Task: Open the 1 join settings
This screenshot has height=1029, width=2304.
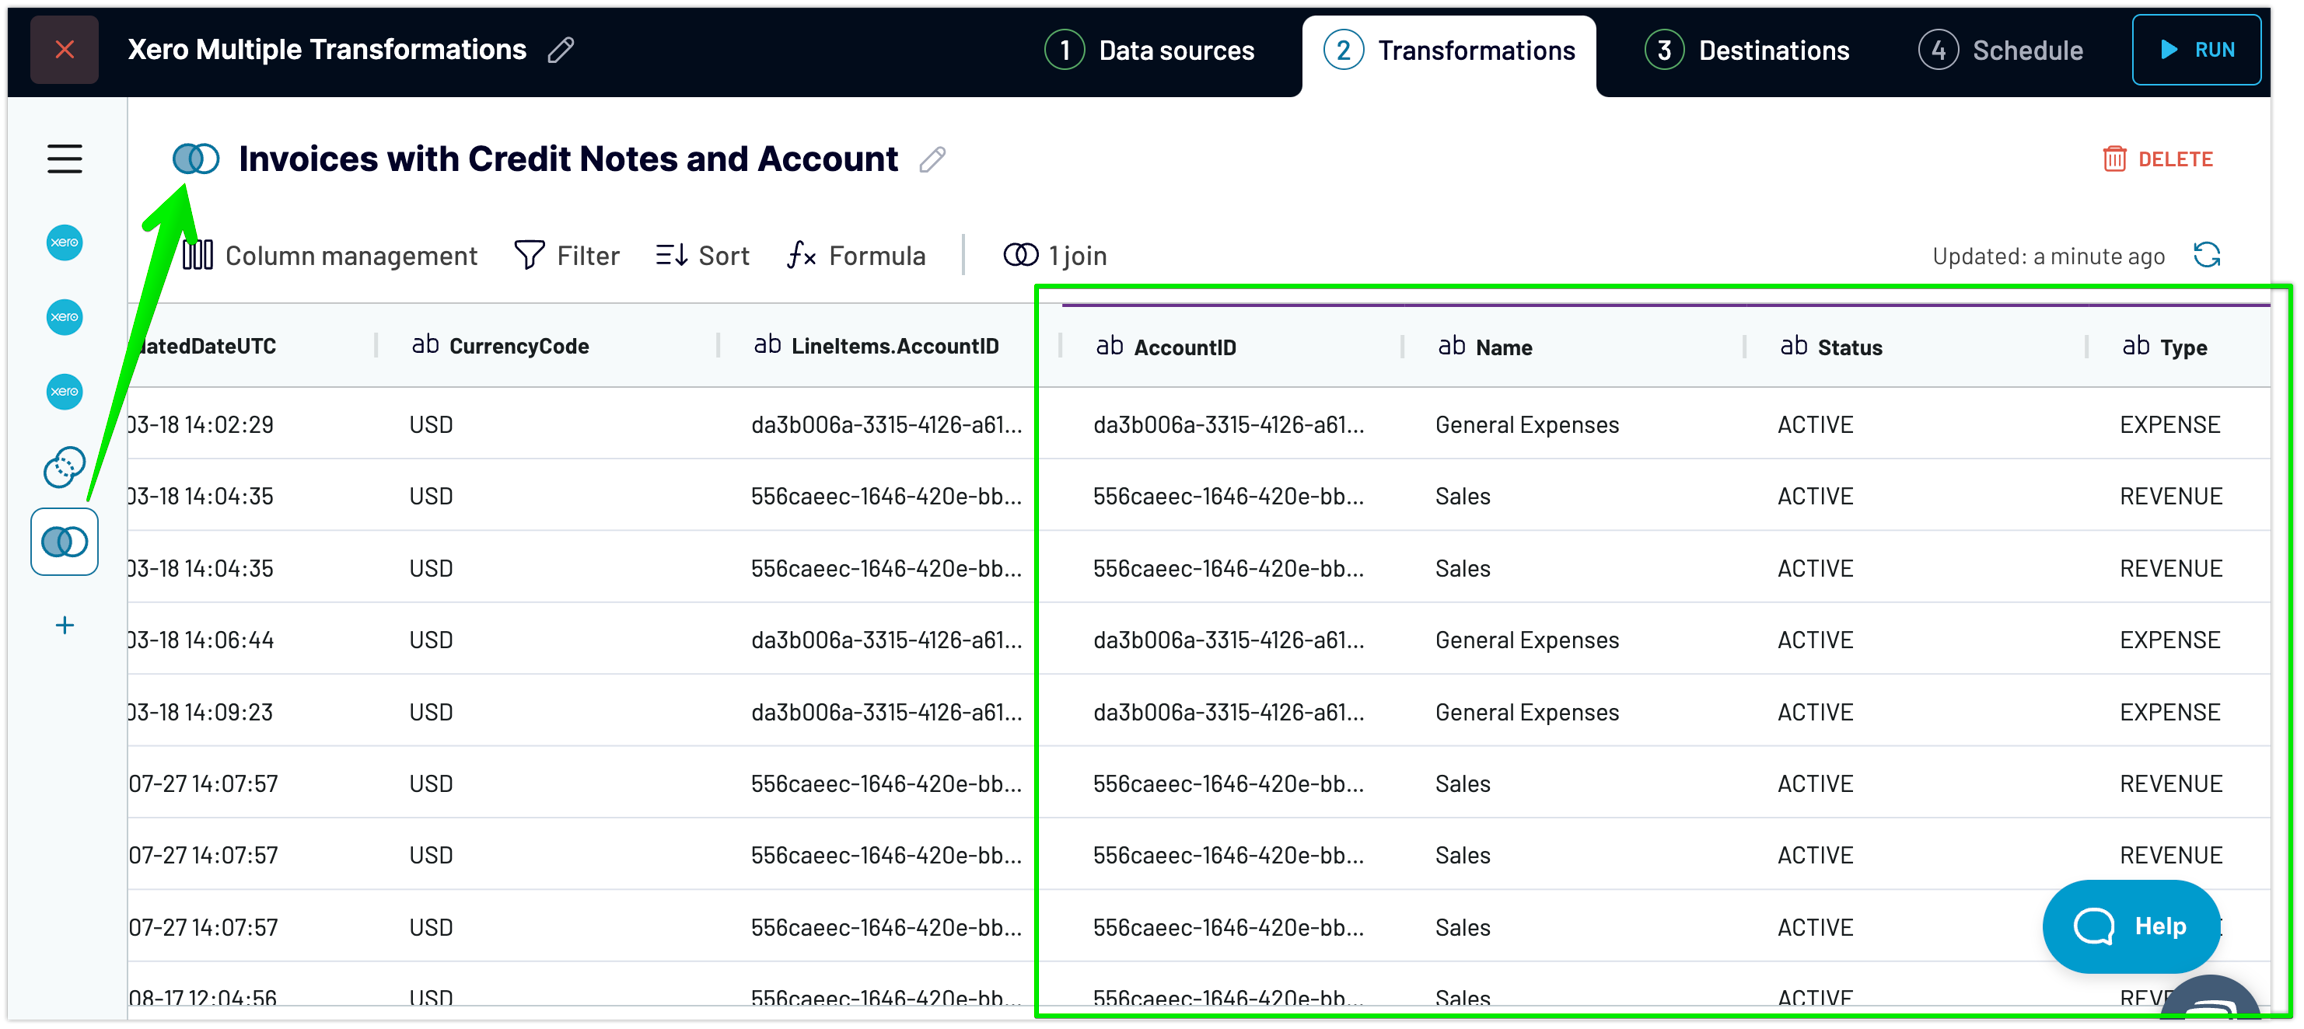Action: (1055, 256)
